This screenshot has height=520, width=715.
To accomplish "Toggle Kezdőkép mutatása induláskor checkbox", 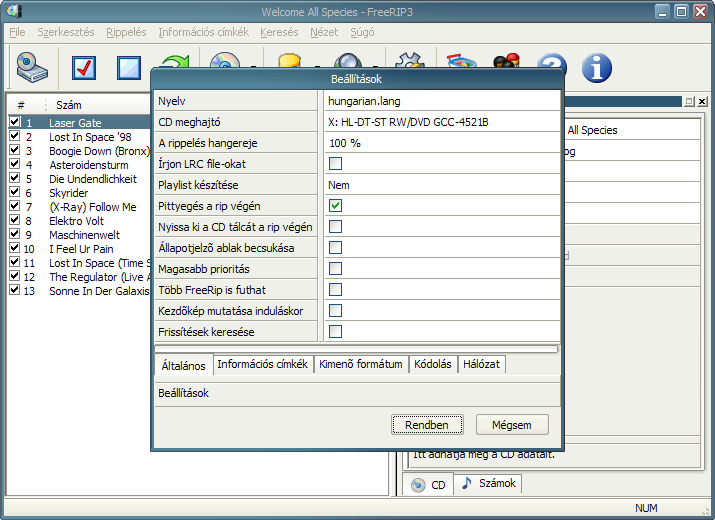I will (335, 311).
